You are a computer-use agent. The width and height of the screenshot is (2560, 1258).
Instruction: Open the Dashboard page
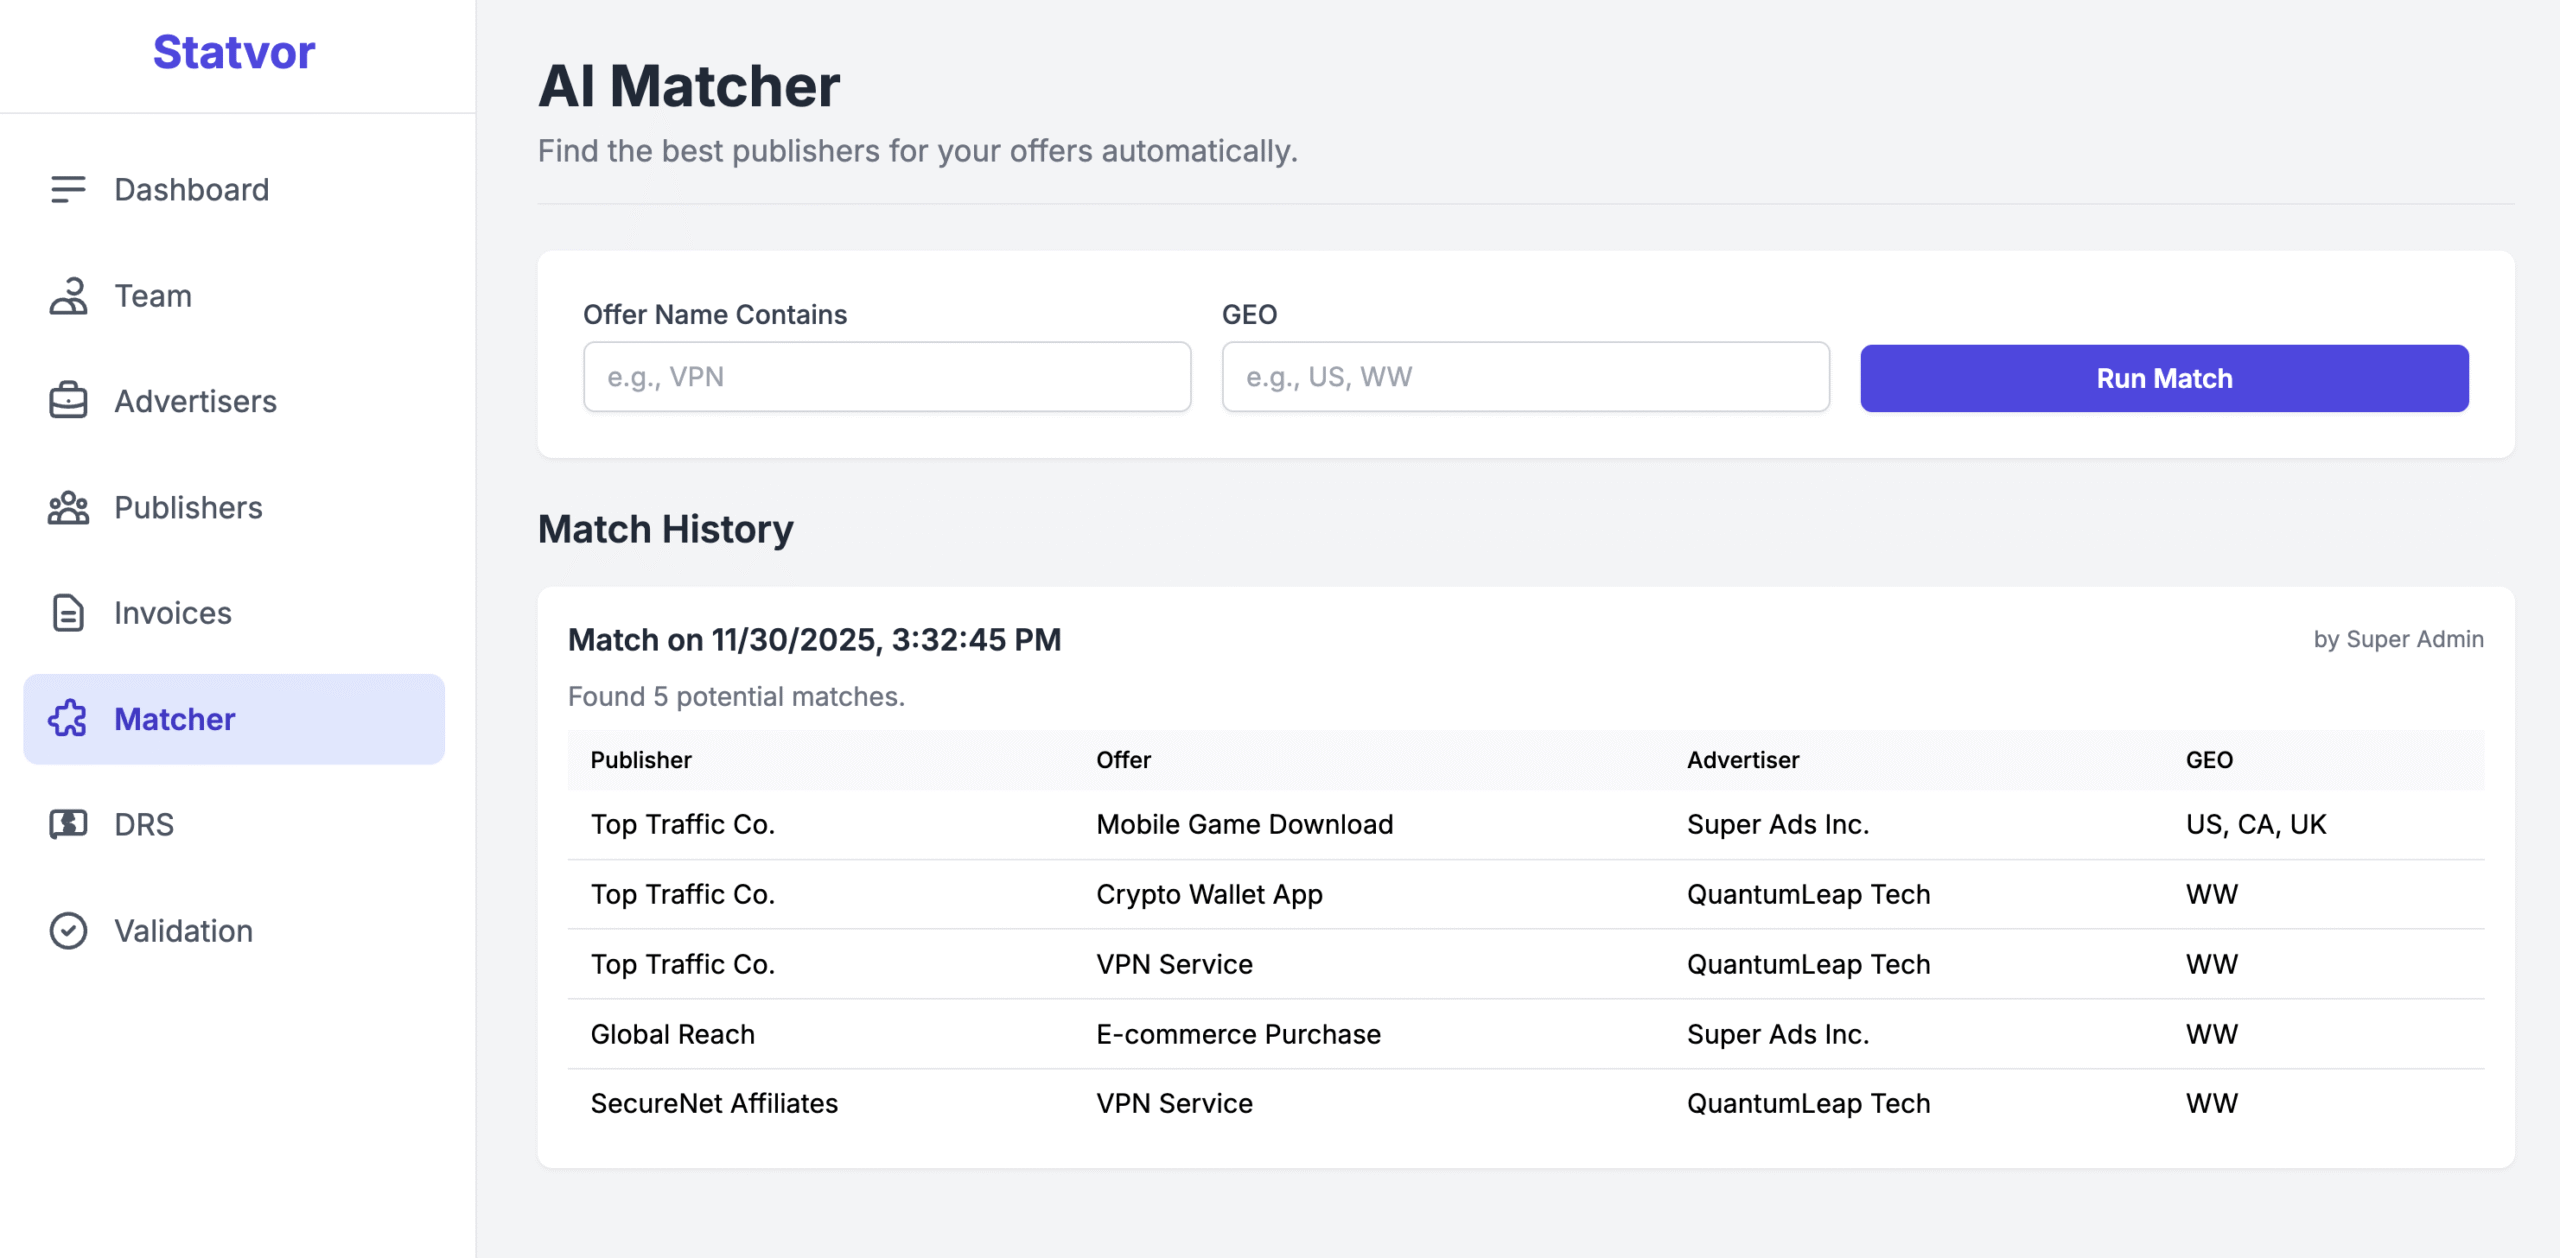click(192, 189)
